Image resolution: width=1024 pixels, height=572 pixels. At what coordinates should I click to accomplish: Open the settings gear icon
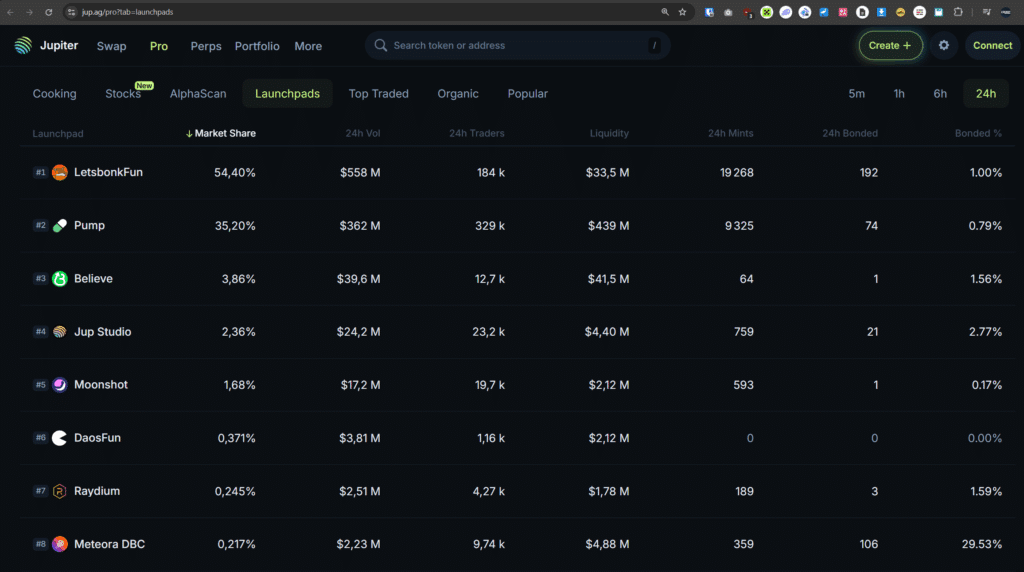(x=944, y=45)
